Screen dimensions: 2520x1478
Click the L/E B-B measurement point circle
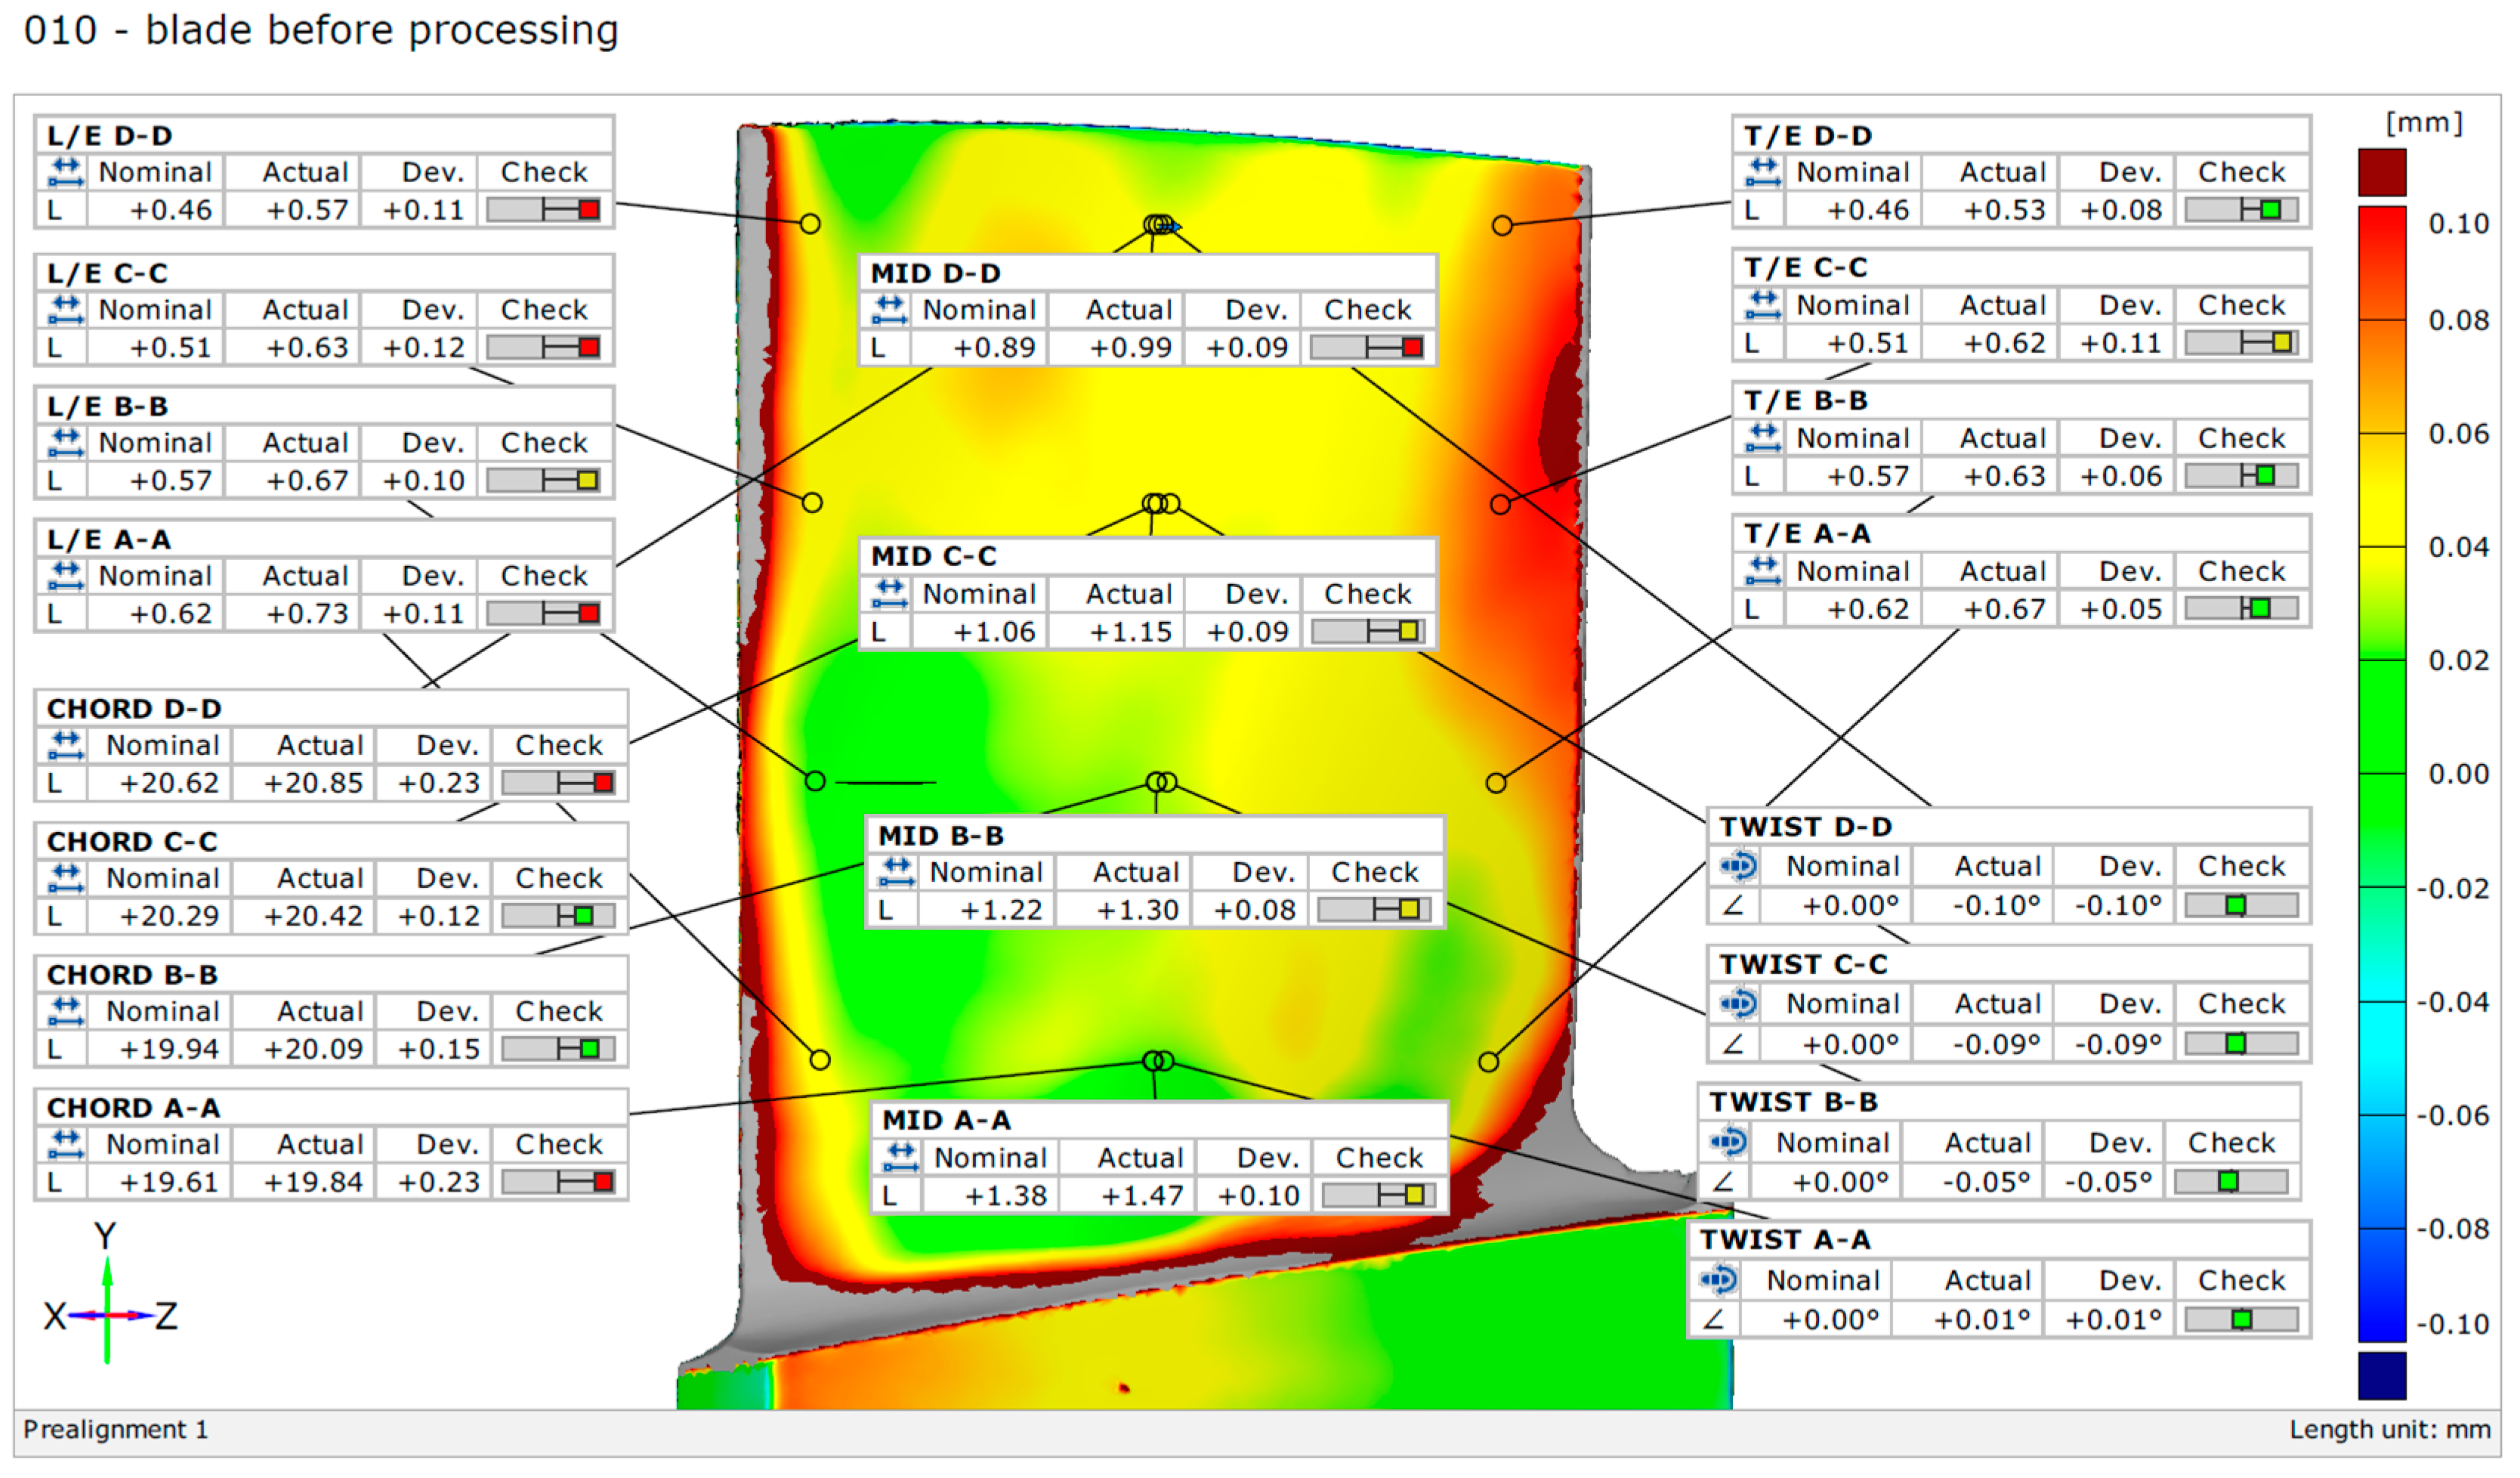tap(813, 503)
